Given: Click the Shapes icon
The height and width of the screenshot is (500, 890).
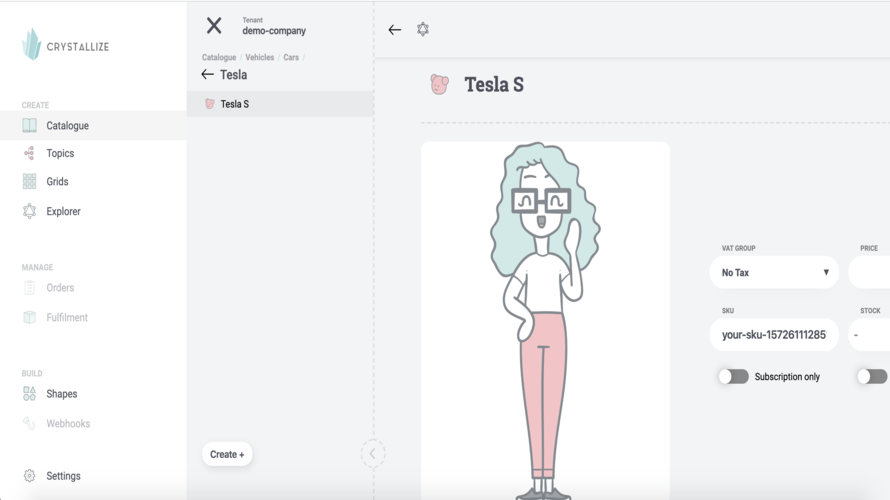Looking at the screenshot, I should 30,393.
